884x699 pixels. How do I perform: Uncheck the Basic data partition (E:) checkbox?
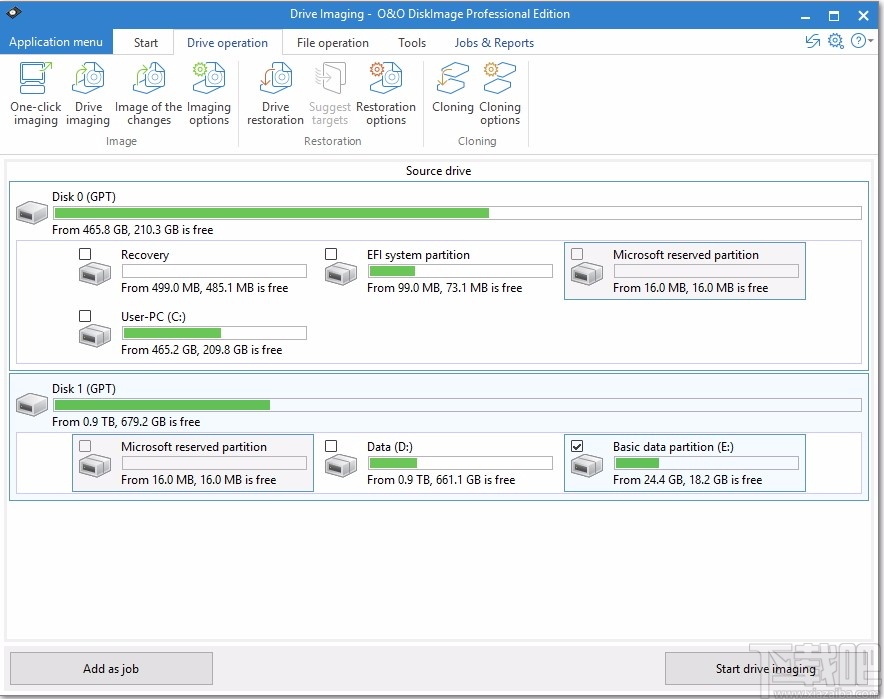577,446
